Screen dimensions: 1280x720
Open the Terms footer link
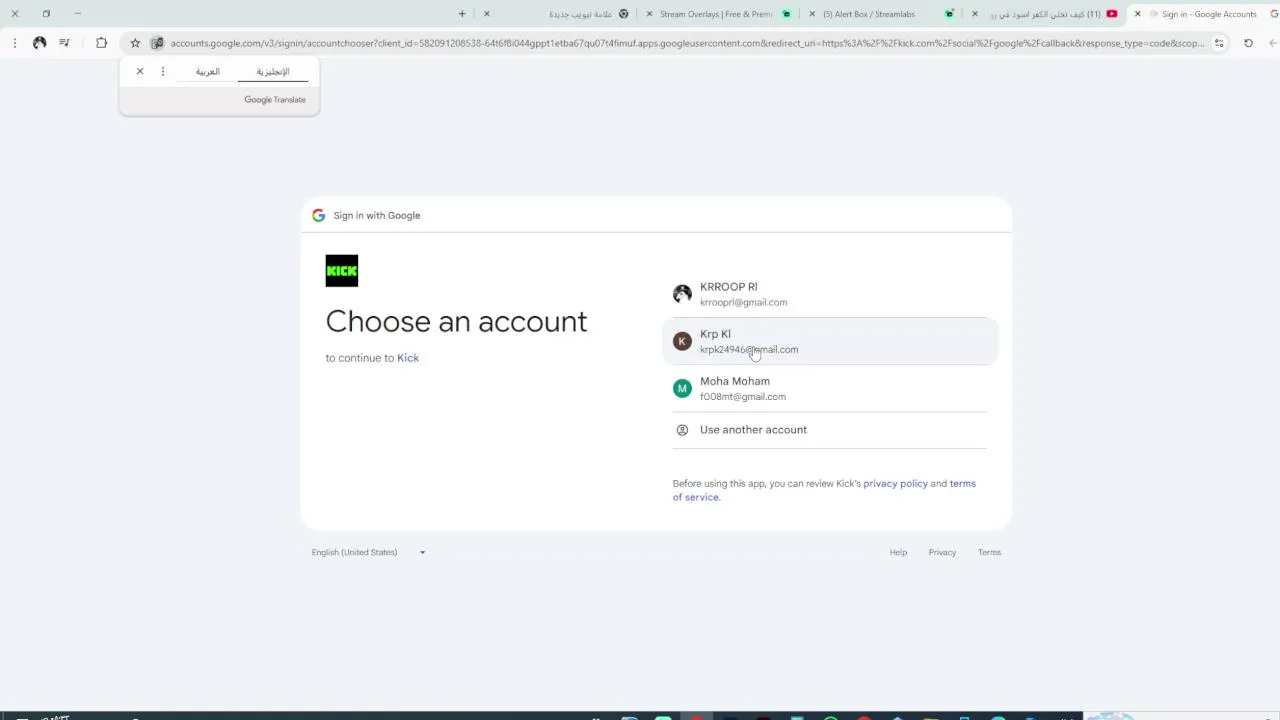(x=989, y=552)
